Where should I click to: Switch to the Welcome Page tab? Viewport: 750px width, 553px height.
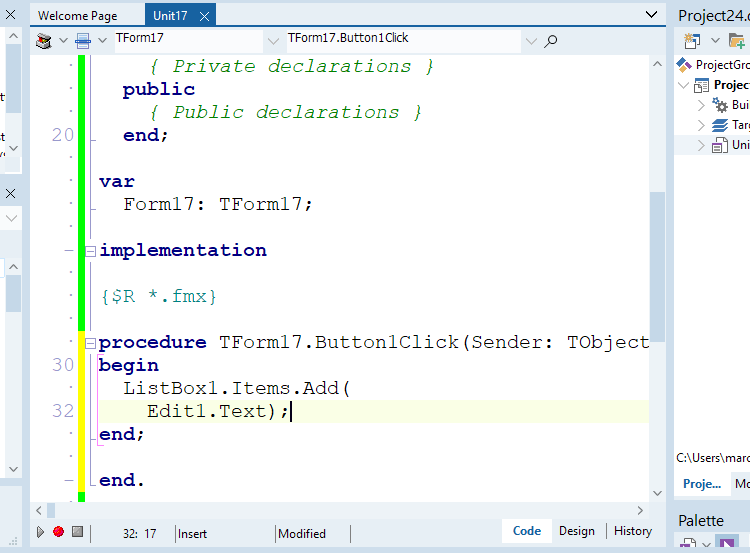coord(77,16)
